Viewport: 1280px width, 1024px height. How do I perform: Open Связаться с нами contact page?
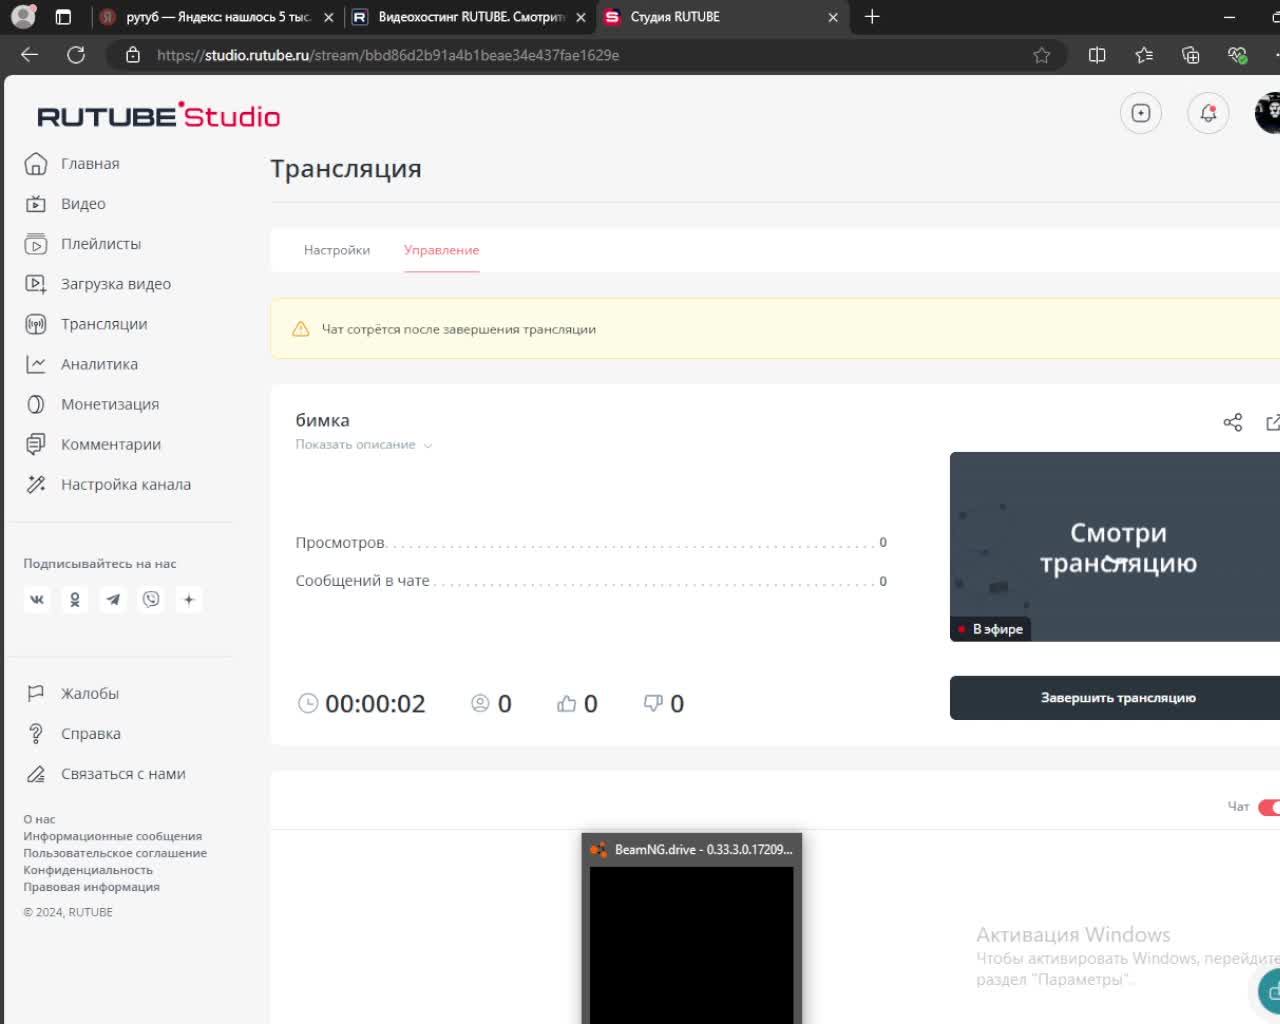point(105,773)
